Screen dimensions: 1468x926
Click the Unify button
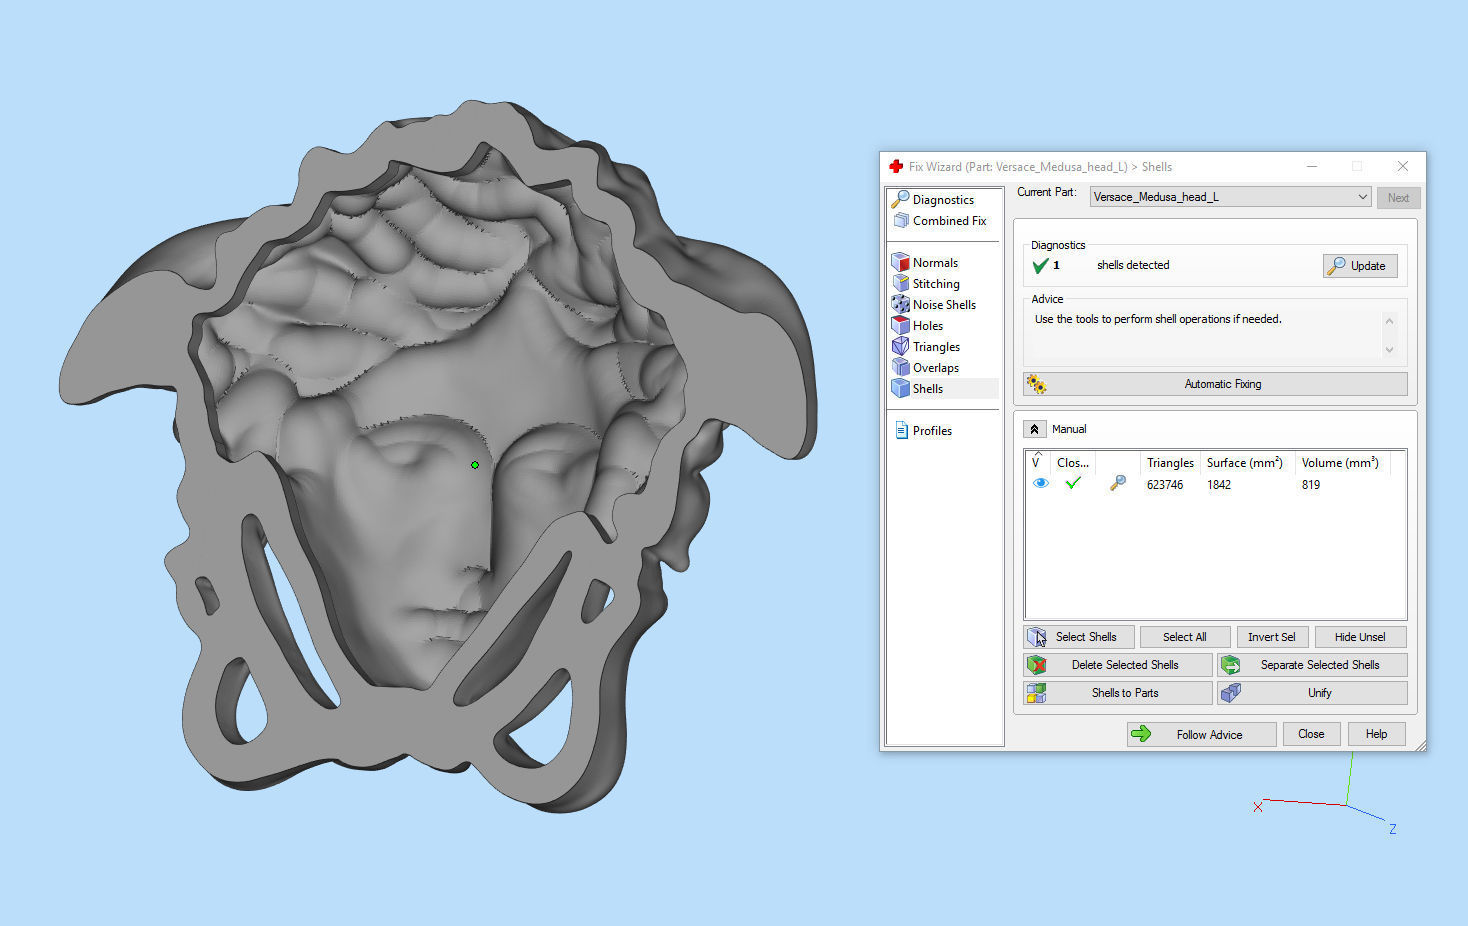click(1312, 693)
